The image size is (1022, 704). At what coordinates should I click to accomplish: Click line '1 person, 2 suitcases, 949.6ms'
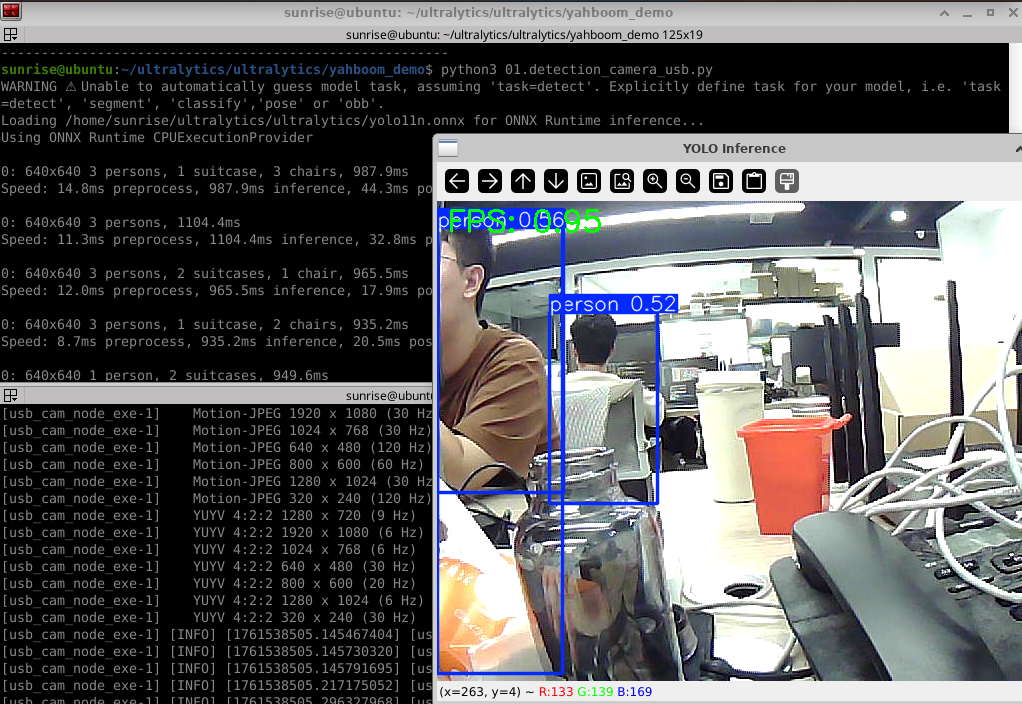pos(165,375)
